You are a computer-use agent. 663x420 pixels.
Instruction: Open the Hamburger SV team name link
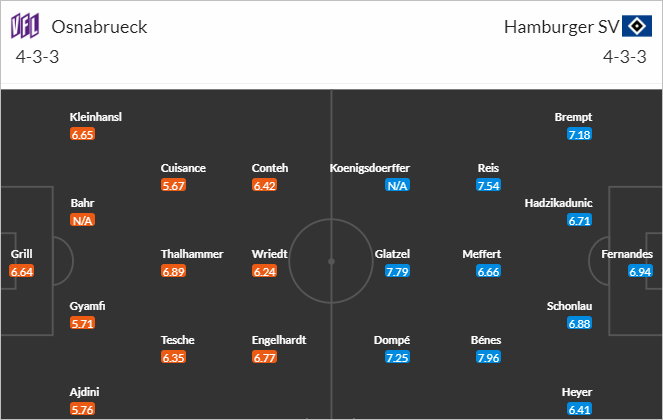click(x=562, y=27)
